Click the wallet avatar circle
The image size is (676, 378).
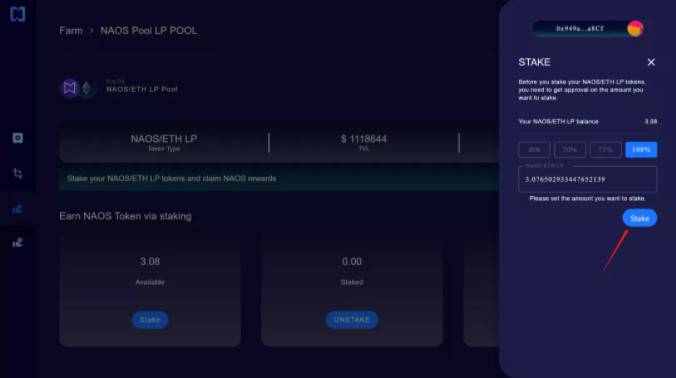635,29
